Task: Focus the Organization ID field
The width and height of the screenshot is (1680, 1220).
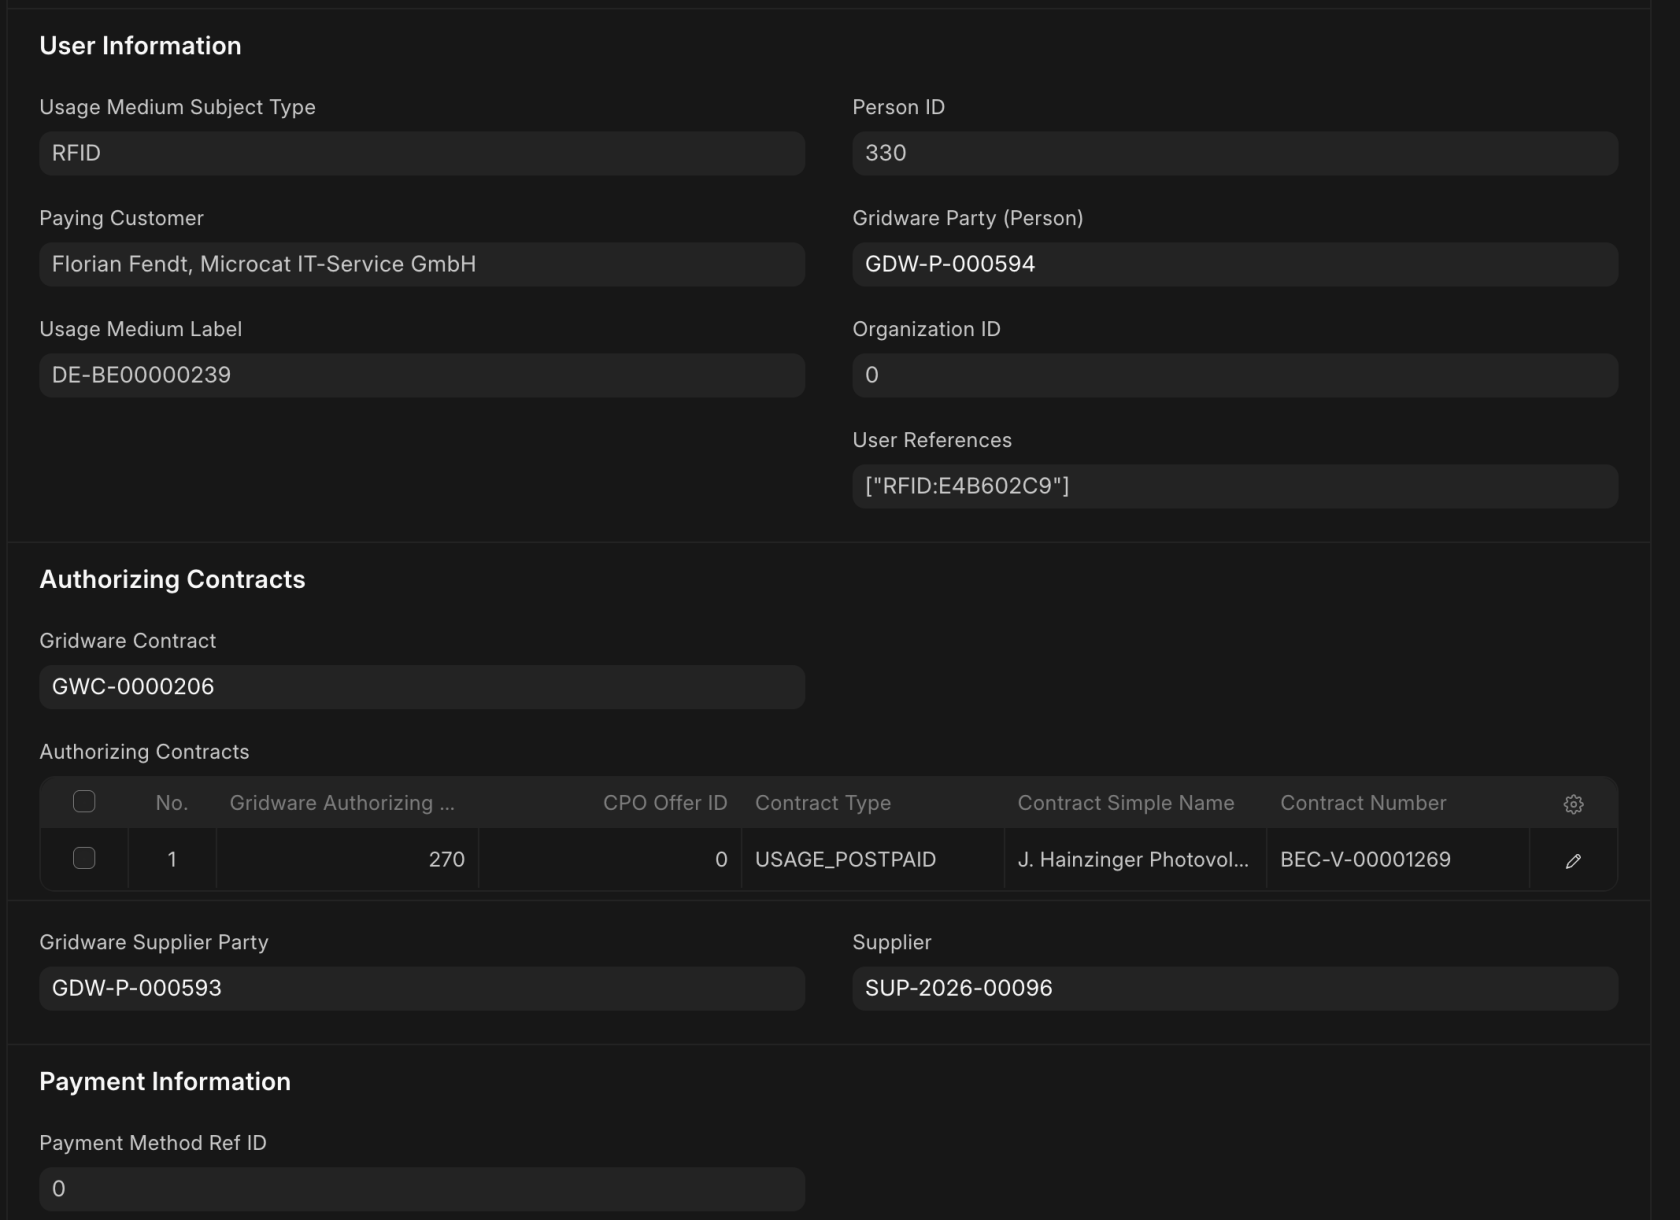Action: pos(1235,375)
